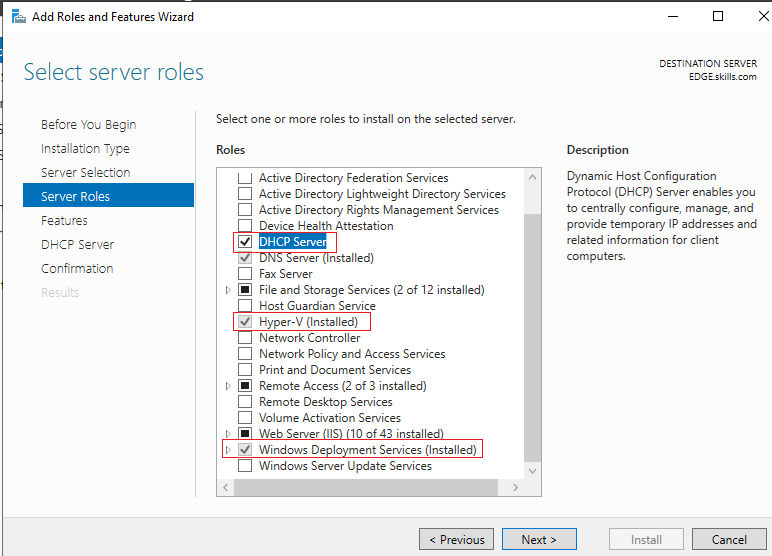This screenshot has height=556, width=772.
Task: Expand File and Storage Services node
Action: (228, 290)
